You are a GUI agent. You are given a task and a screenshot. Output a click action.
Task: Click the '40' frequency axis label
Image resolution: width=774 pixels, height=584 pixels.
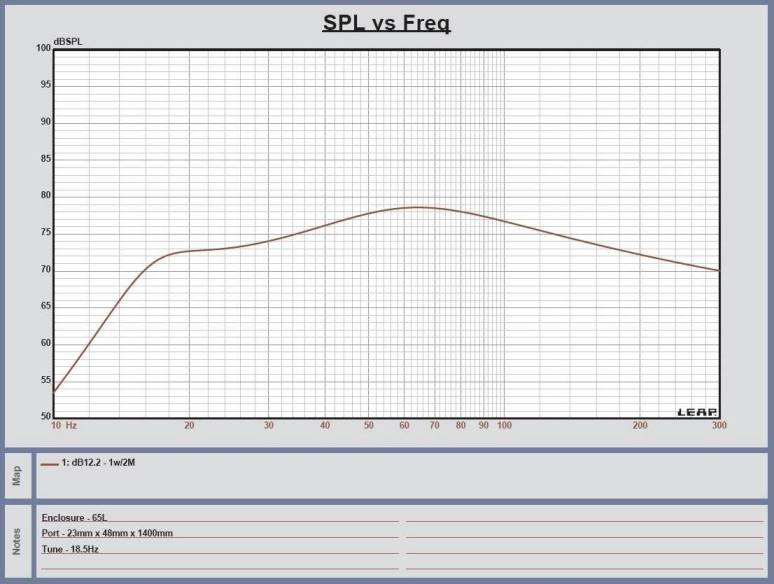coord(325,425)
